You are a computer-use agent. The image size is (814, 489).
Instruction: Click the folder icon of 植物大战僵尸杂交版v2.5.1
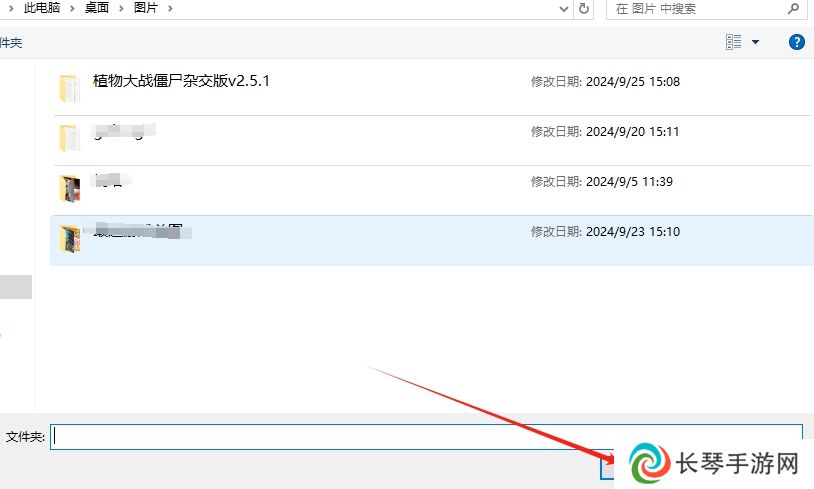[70, 88]
